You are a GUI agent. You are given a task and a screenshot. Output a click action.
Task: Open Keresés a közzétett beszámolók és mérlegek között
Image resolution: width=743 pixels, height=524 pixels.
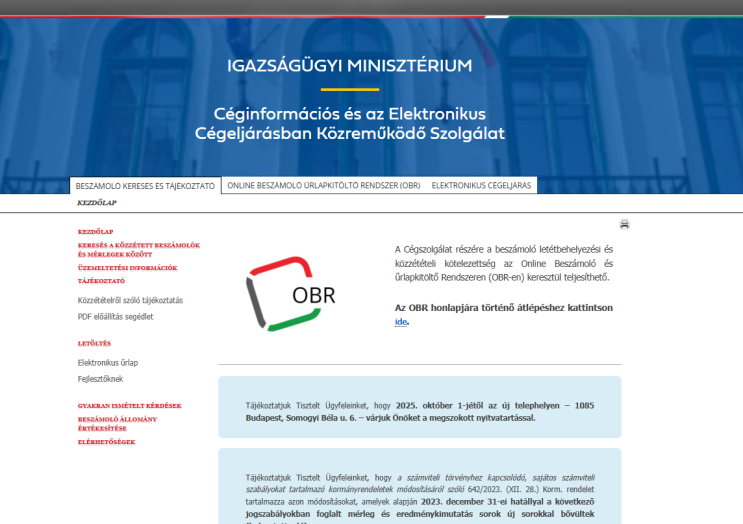coord(139,250)
